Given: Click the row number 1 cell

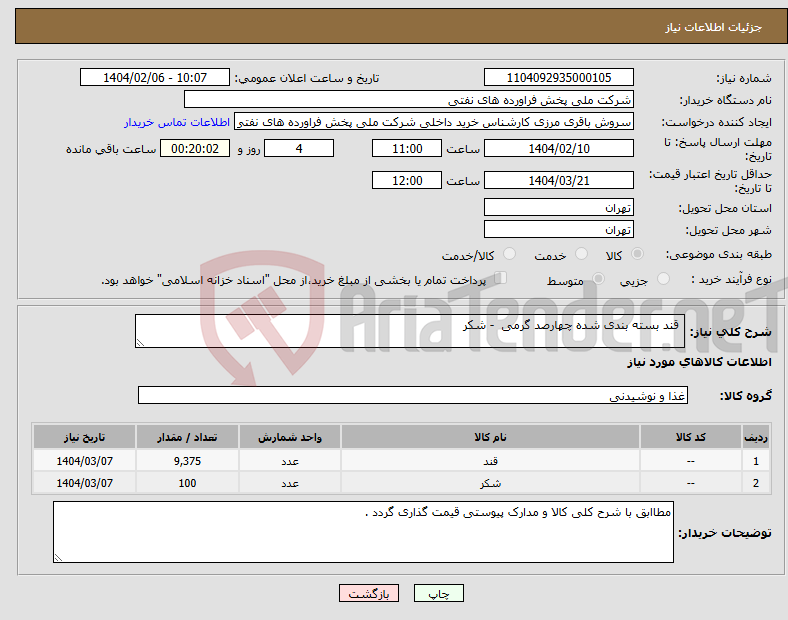Looking at the screenshot, I should pos(756,461).
